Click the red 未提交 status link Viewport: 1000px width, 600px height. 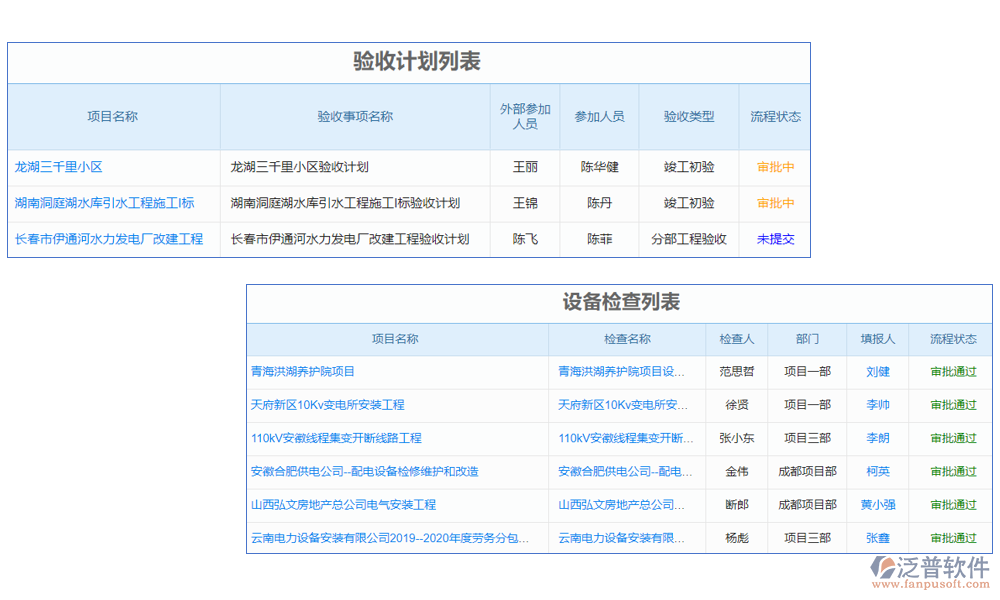[x=774, y=239]
